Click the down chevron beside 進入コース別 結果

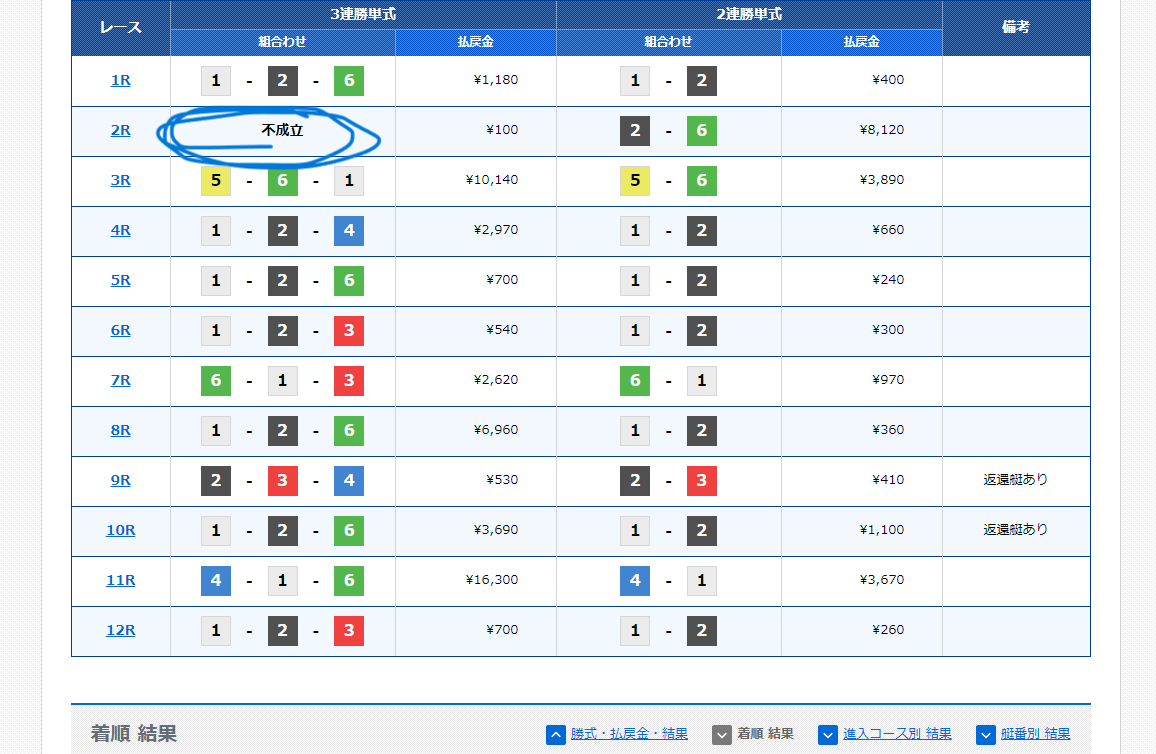click(x=827, y=734)
